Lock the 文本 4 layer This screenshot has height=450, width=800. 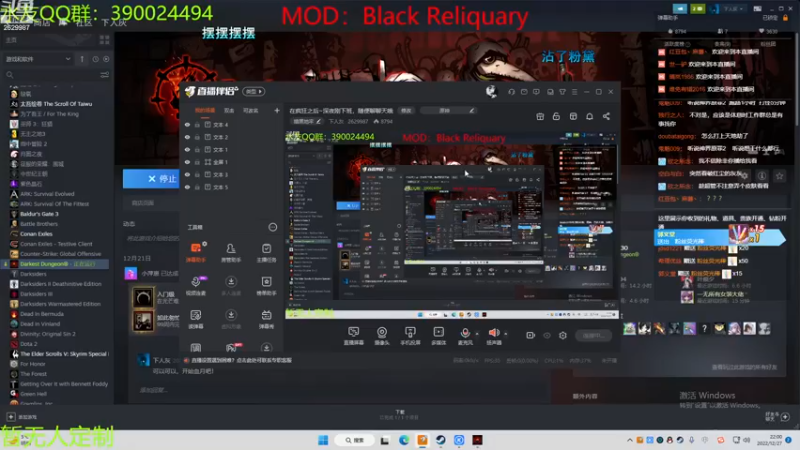pos(197,124)
